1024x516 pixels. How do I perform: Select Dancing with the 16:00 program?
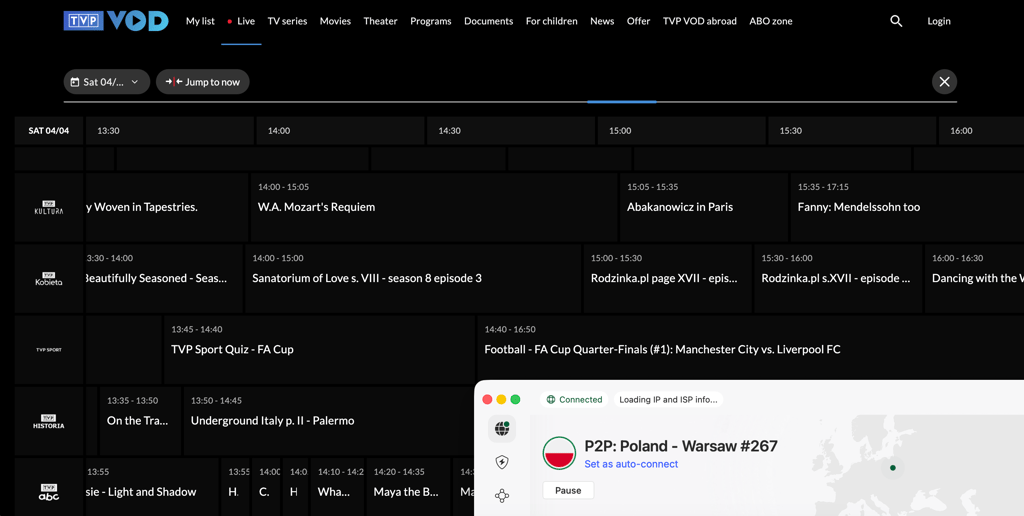(974, 278)
